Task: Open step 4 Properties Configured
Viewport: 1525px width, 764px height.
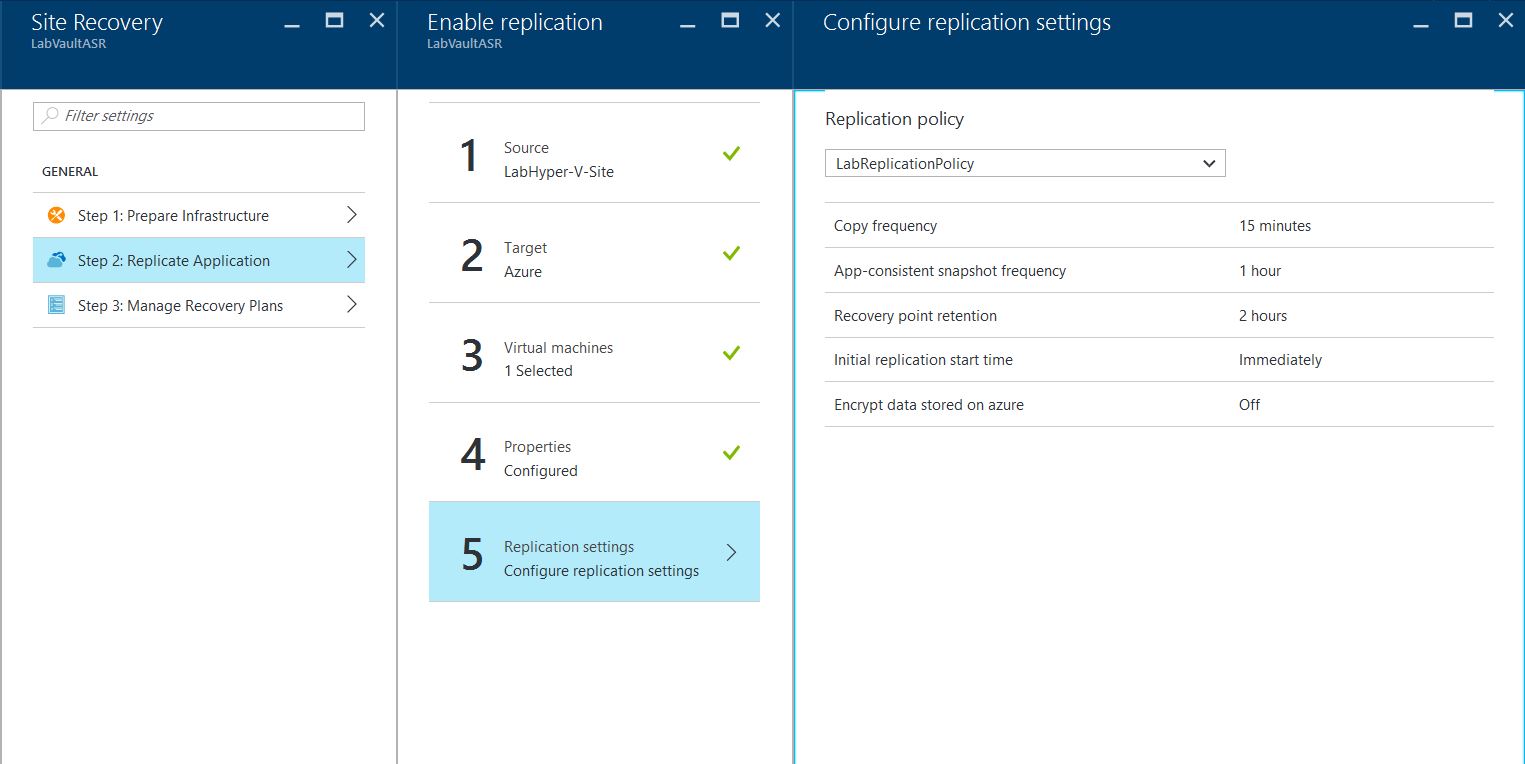Action: click(x=593, y=458)
